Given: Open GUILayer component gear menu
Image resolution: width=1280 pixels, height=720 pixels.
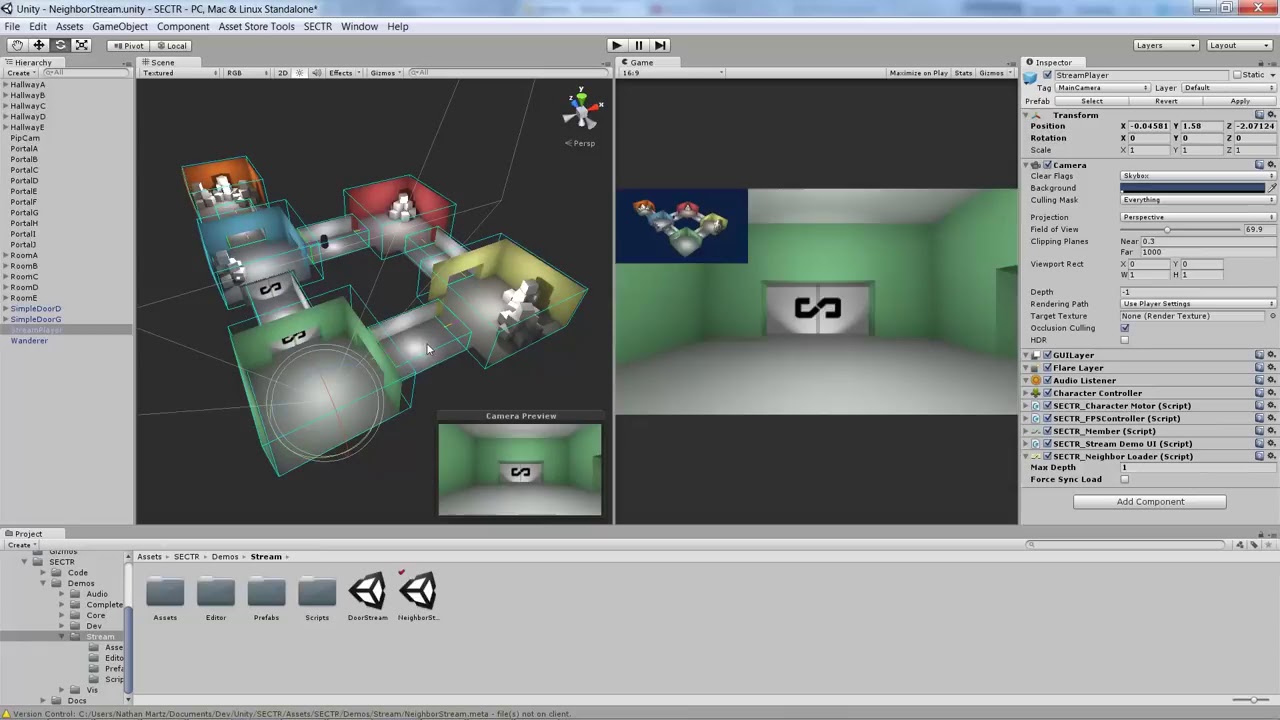Looking at the screenshot, I should point(1272,355).
